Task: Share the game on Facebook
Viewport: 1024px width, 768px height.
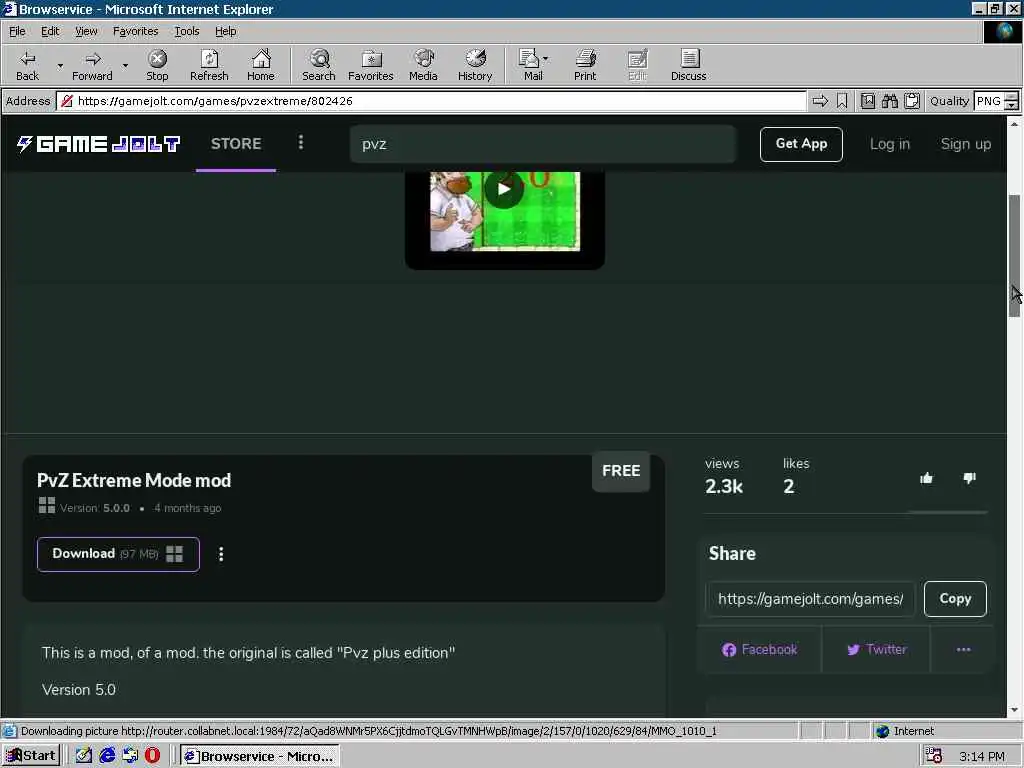Action: [760, 650]
